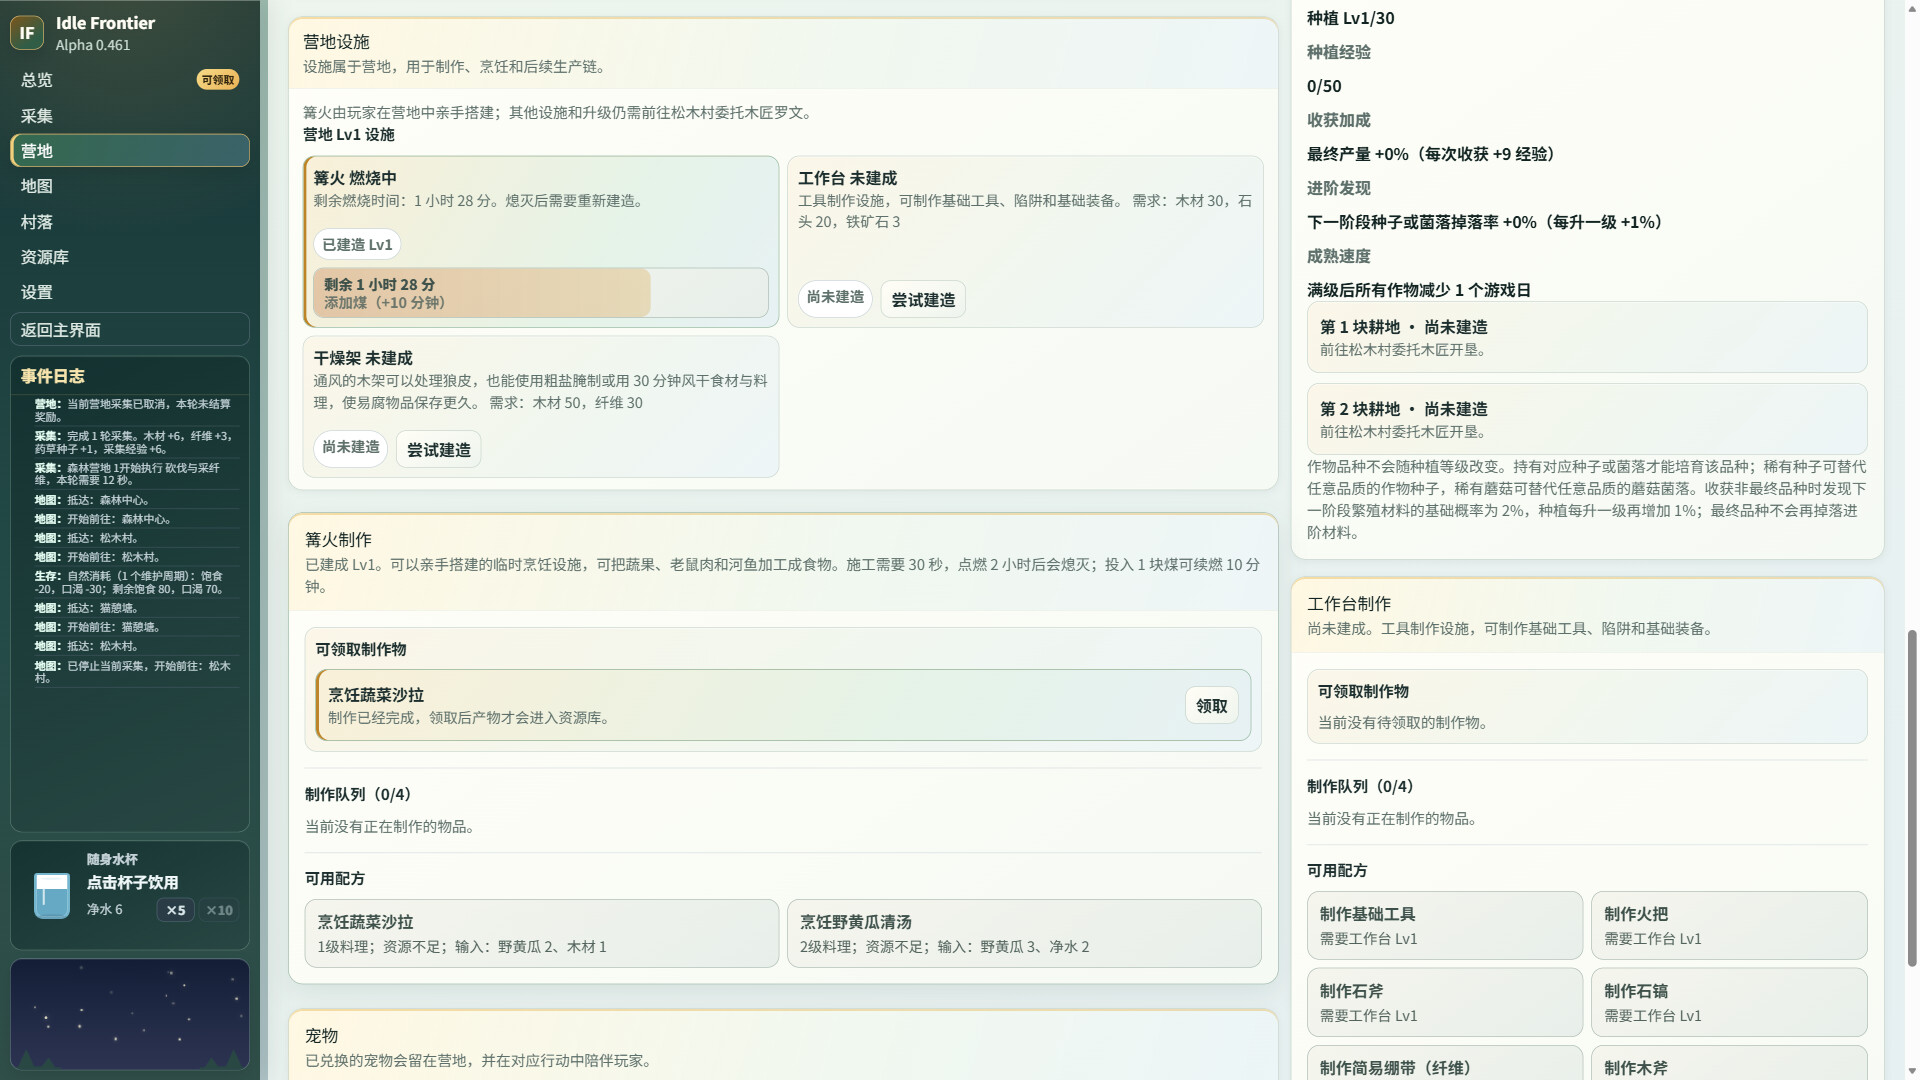Click the IF app logo icon
The image size is (1920, 1080).
pos(27,33)
